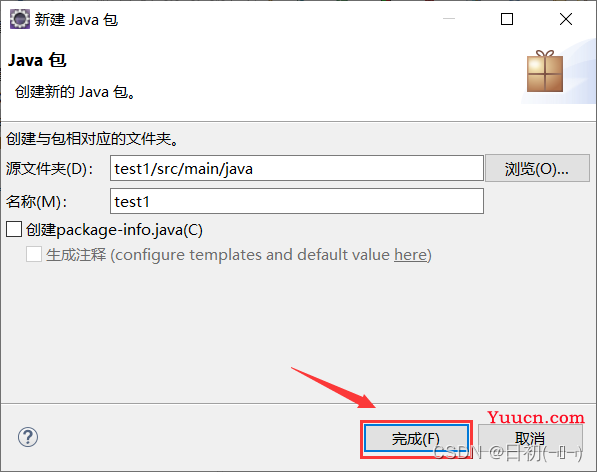Image resolution: width=597 pixels, height=472 pixels.
Task: Click the bold 'Java 包' heading
Action: pos(37,60)
